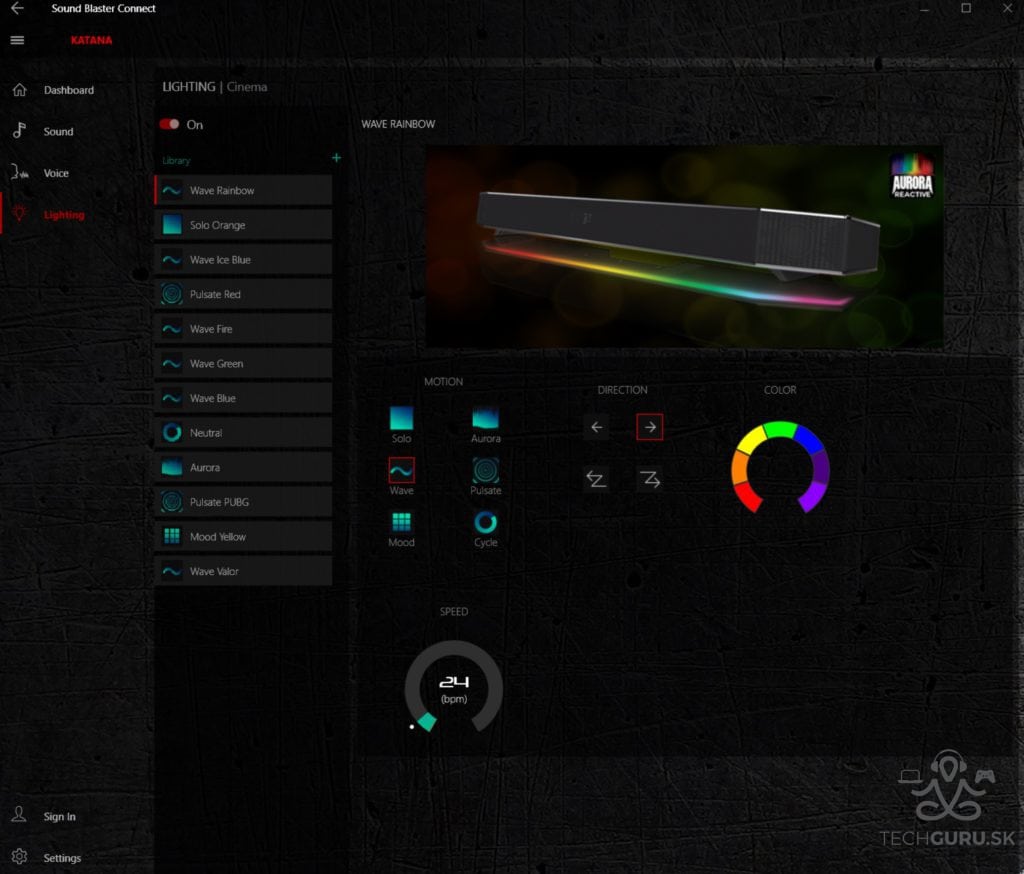
Task: Click the Voice icon in the sidebar
Action: (x=20, y=172)
